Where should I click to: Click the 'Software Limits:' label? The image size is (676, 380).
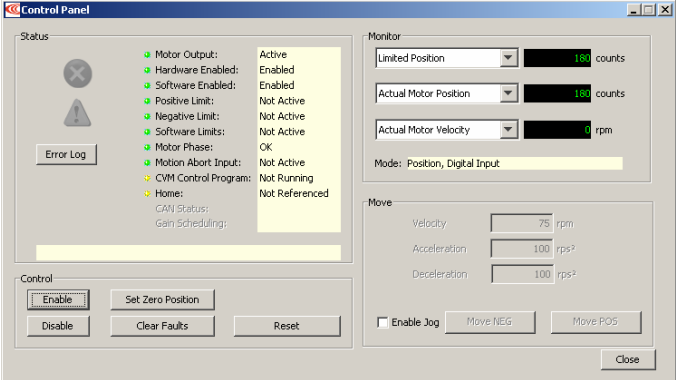point(190,132)
